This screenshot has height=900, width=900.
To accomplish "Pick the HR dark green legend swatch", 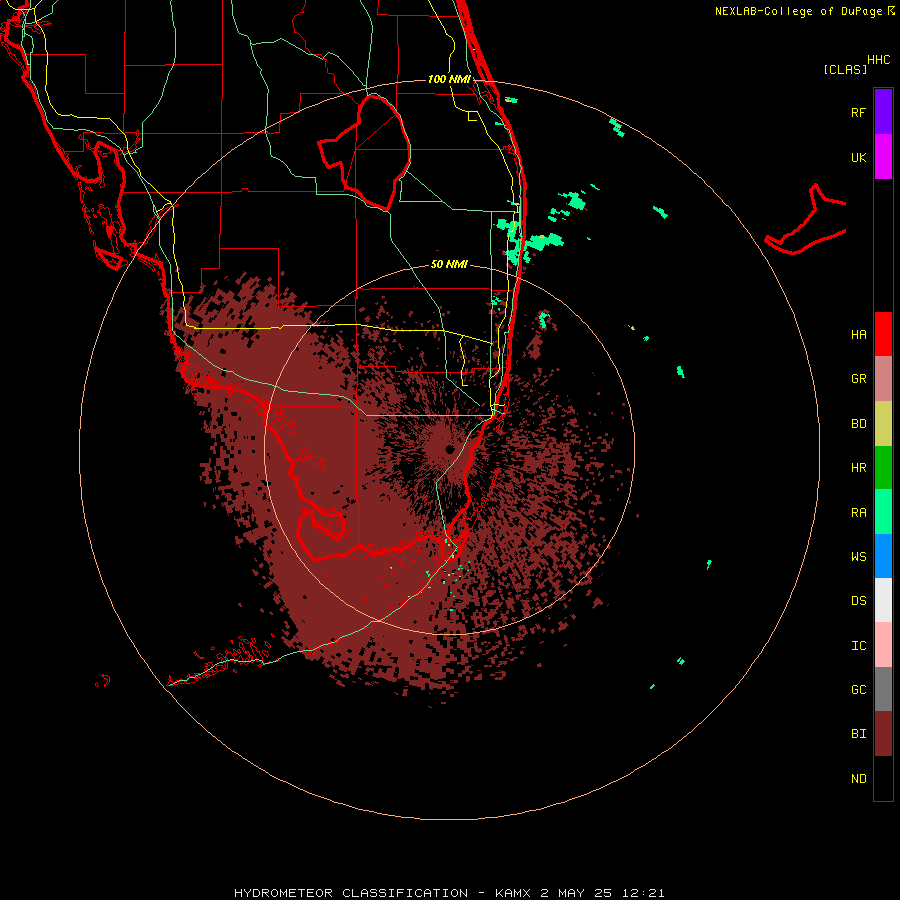I will (883, 468).
